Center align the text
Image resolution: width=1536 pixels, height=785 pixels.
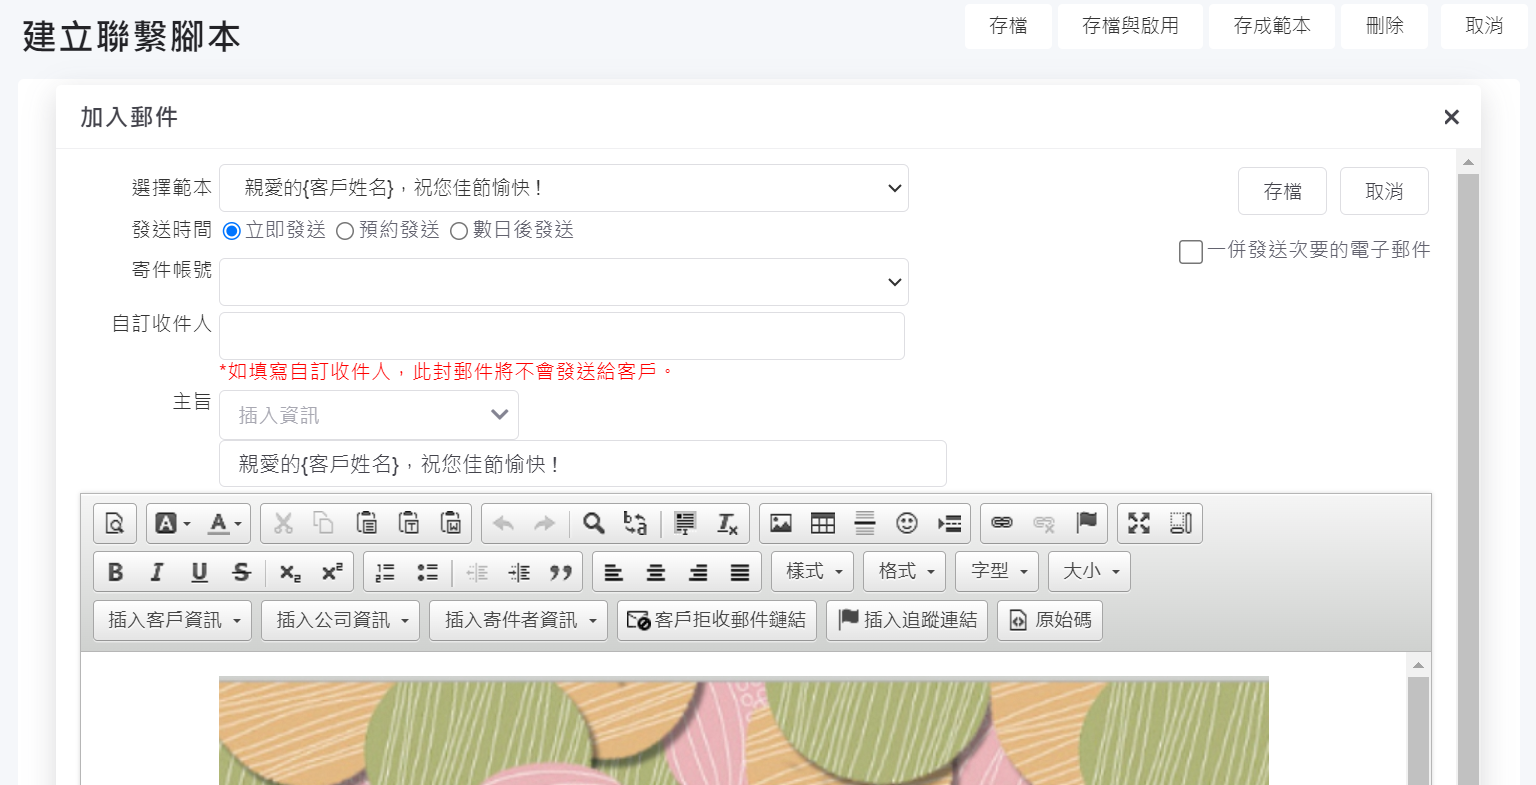click(656, 572)
